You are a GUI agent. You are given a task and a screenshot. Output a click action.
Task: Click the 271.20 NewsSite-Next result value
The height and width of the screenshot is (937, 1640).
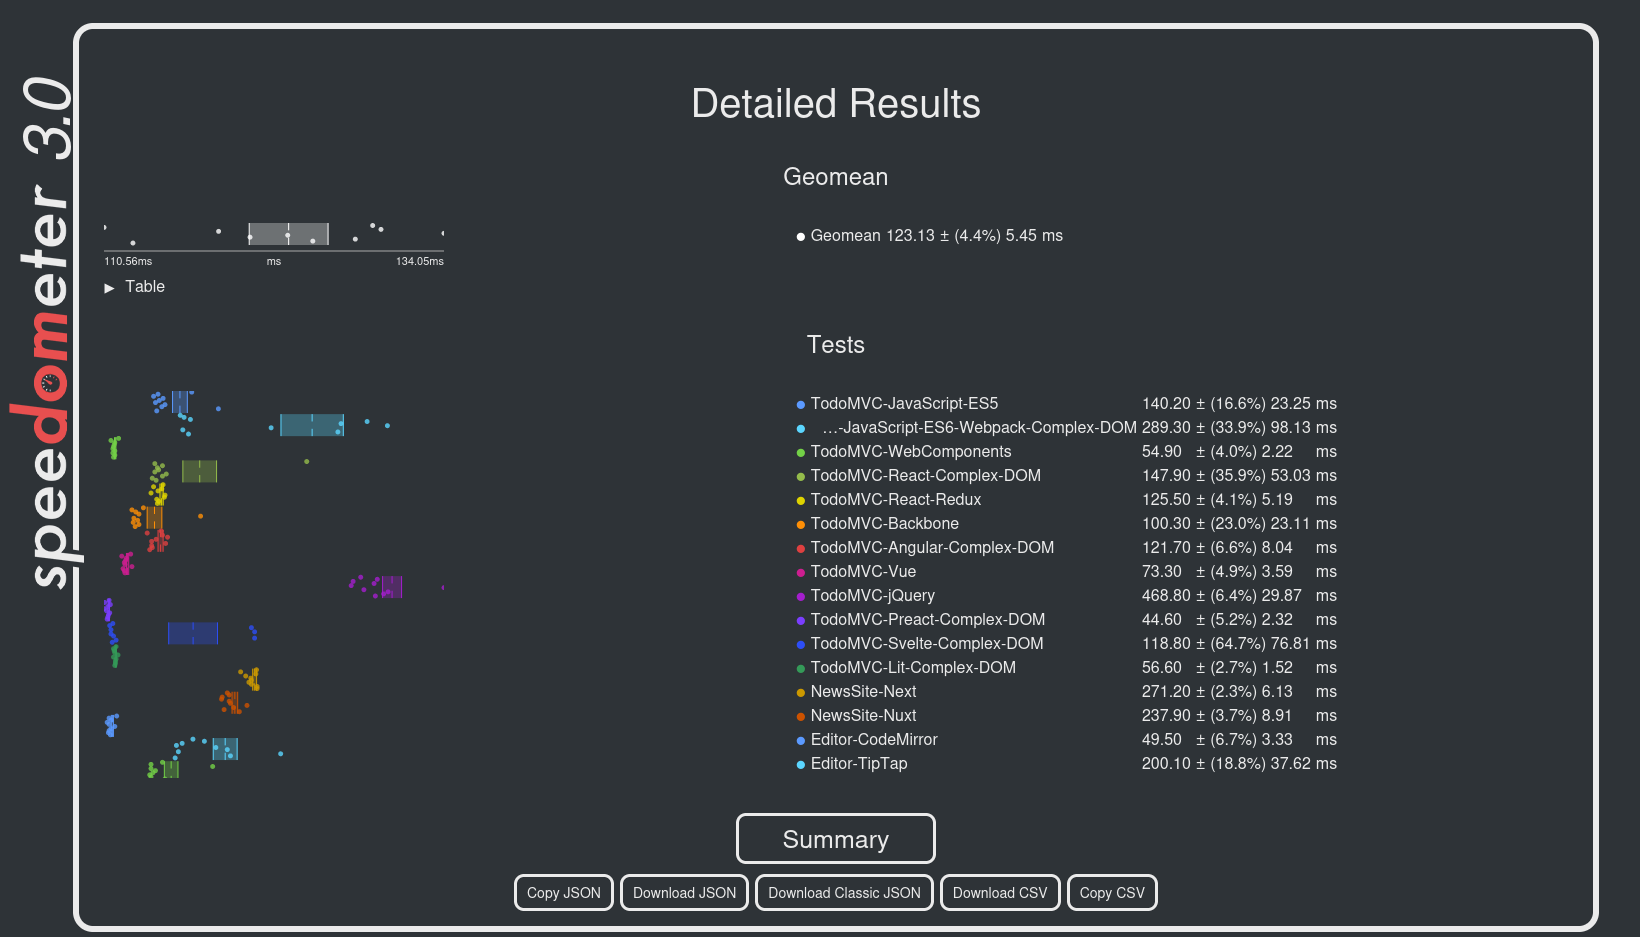coord(1166,691)
